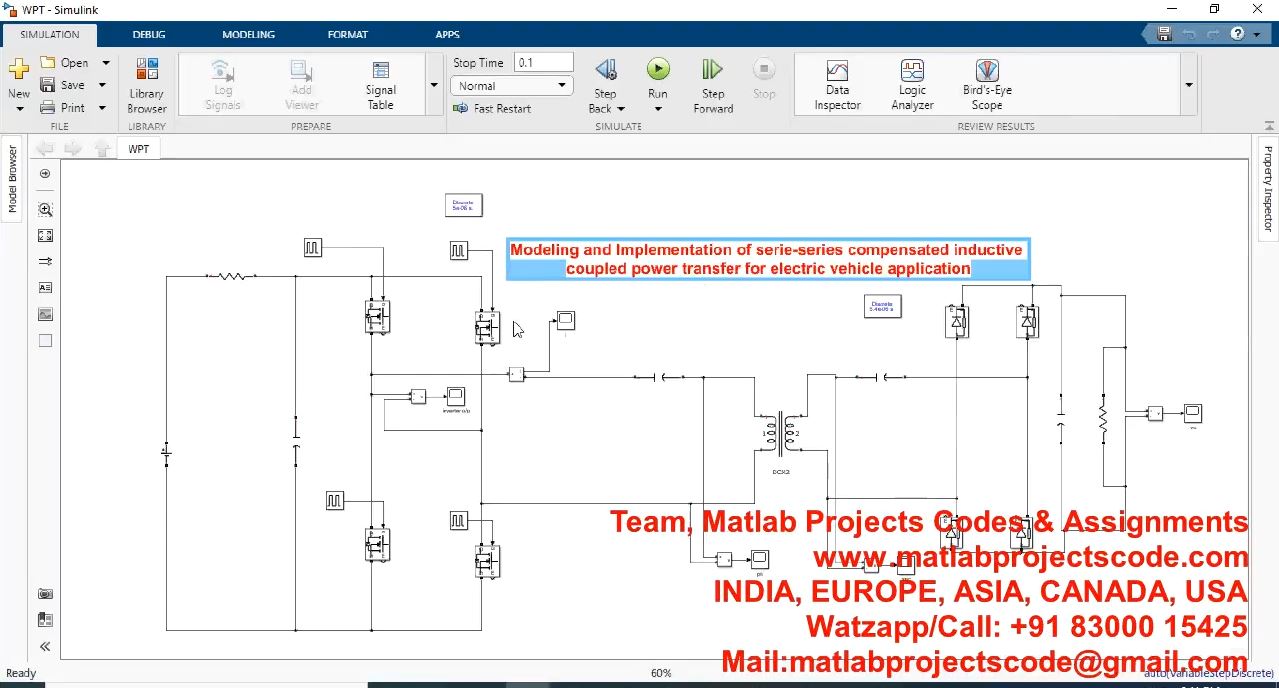Collapse the left palette with double chevron

point(45,647)
